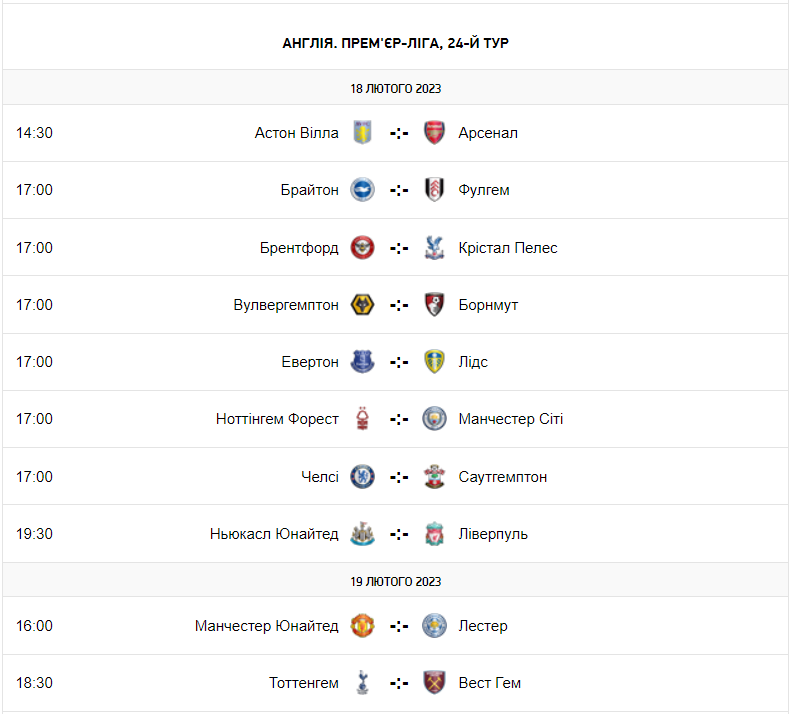Click the Aston Villa club crest
This screenshot has height=714, width=791.
click(362, 133)
